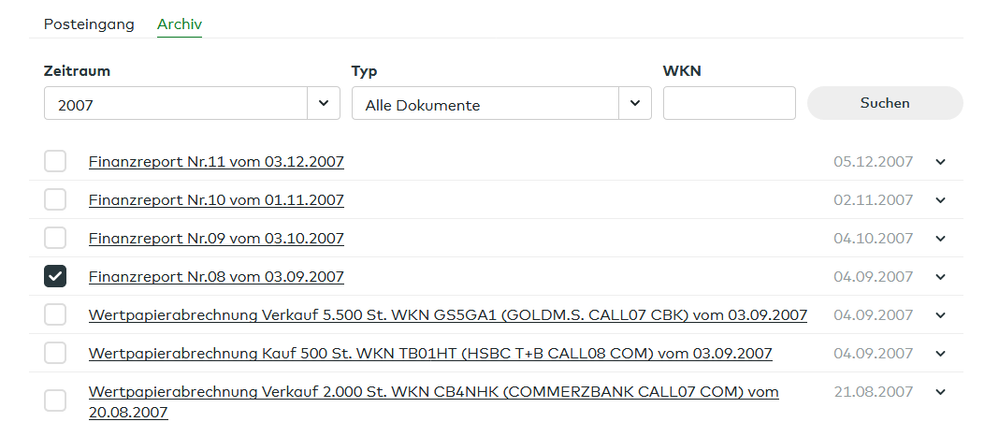Open Finanzreport Nr.11 vom 03.12.2007
999x424 pixels.
coord(216,162)
